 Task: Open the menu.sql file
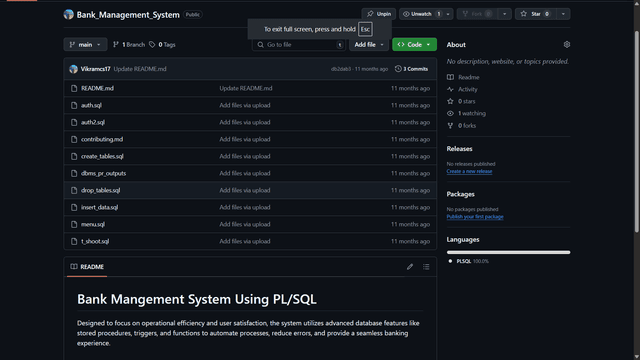click(x=93, y=224)
